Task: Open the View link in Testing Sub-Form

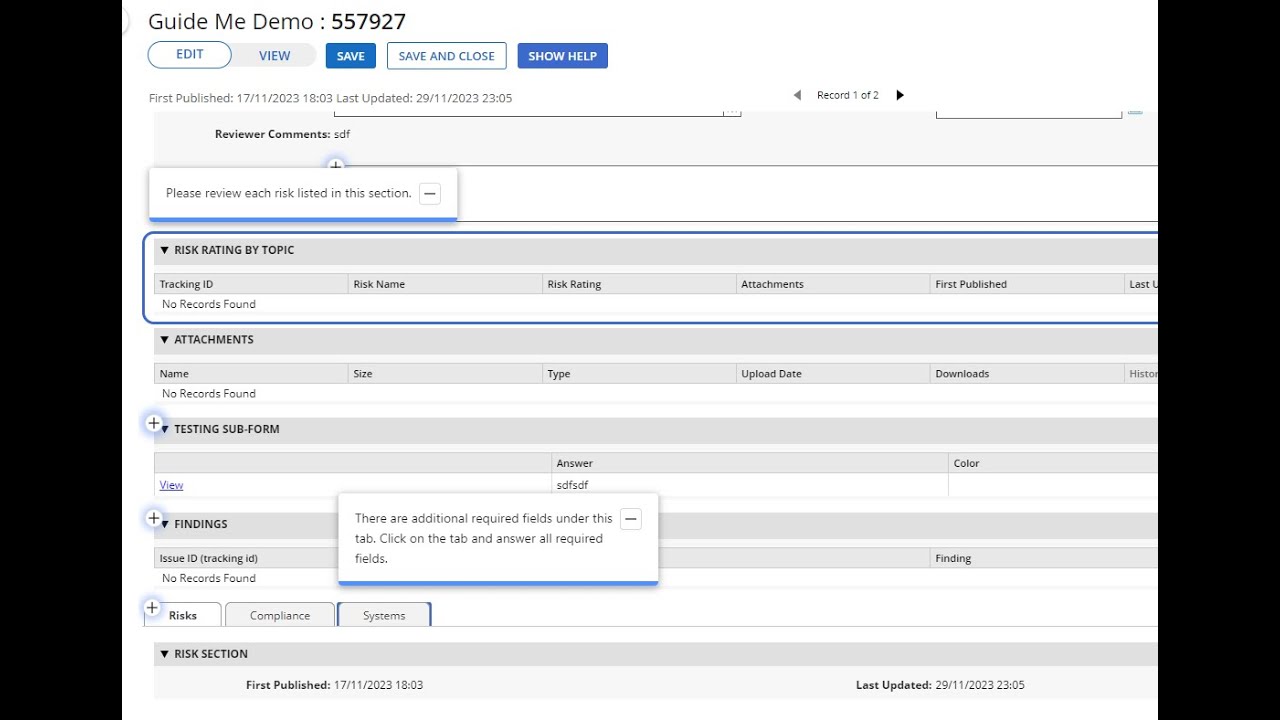Action: click(x=171, y=485)
